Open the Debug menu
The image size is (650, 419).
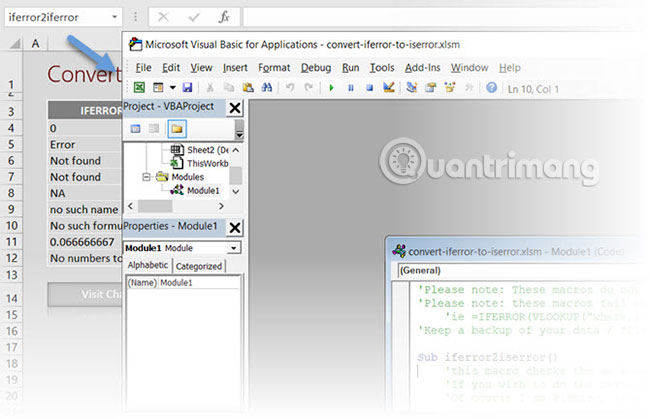(x=316, y=68)
